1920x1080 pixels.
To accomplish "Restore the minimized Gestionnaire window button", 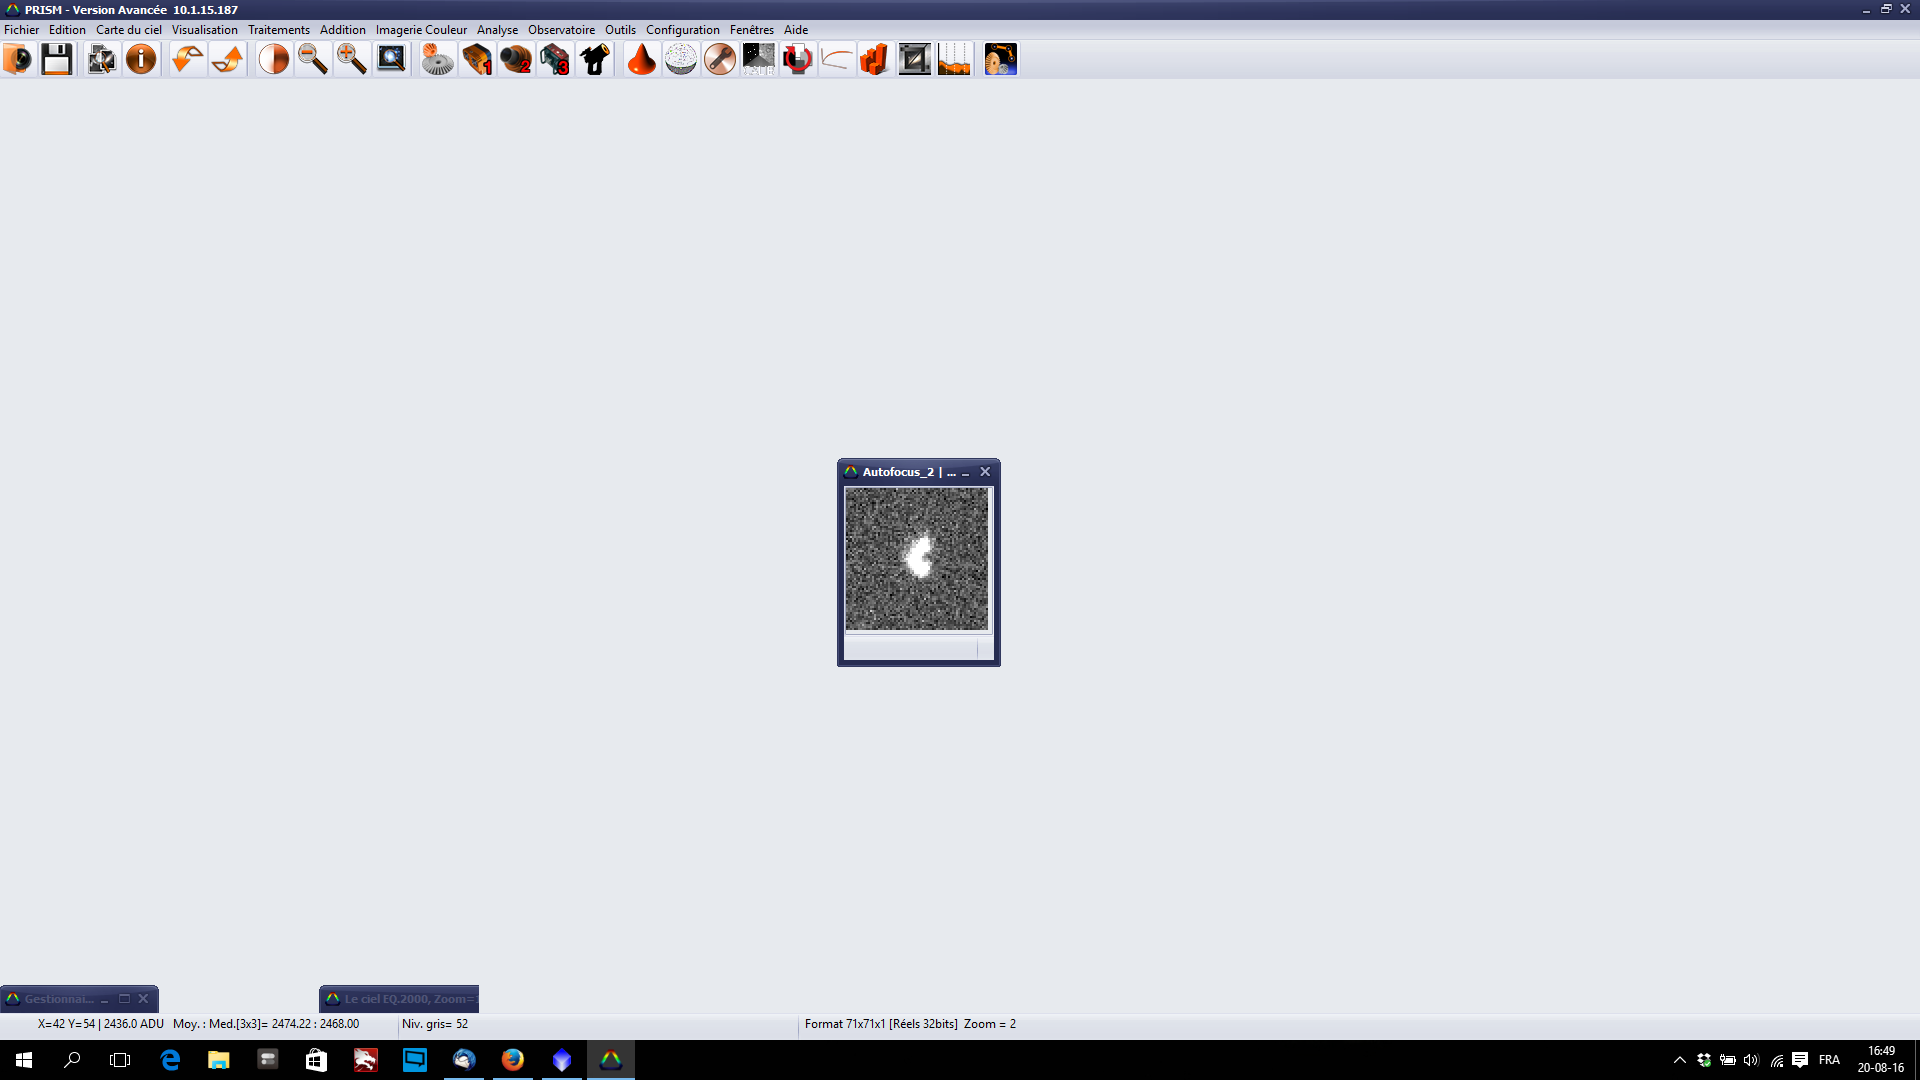I will coord(124,999).
